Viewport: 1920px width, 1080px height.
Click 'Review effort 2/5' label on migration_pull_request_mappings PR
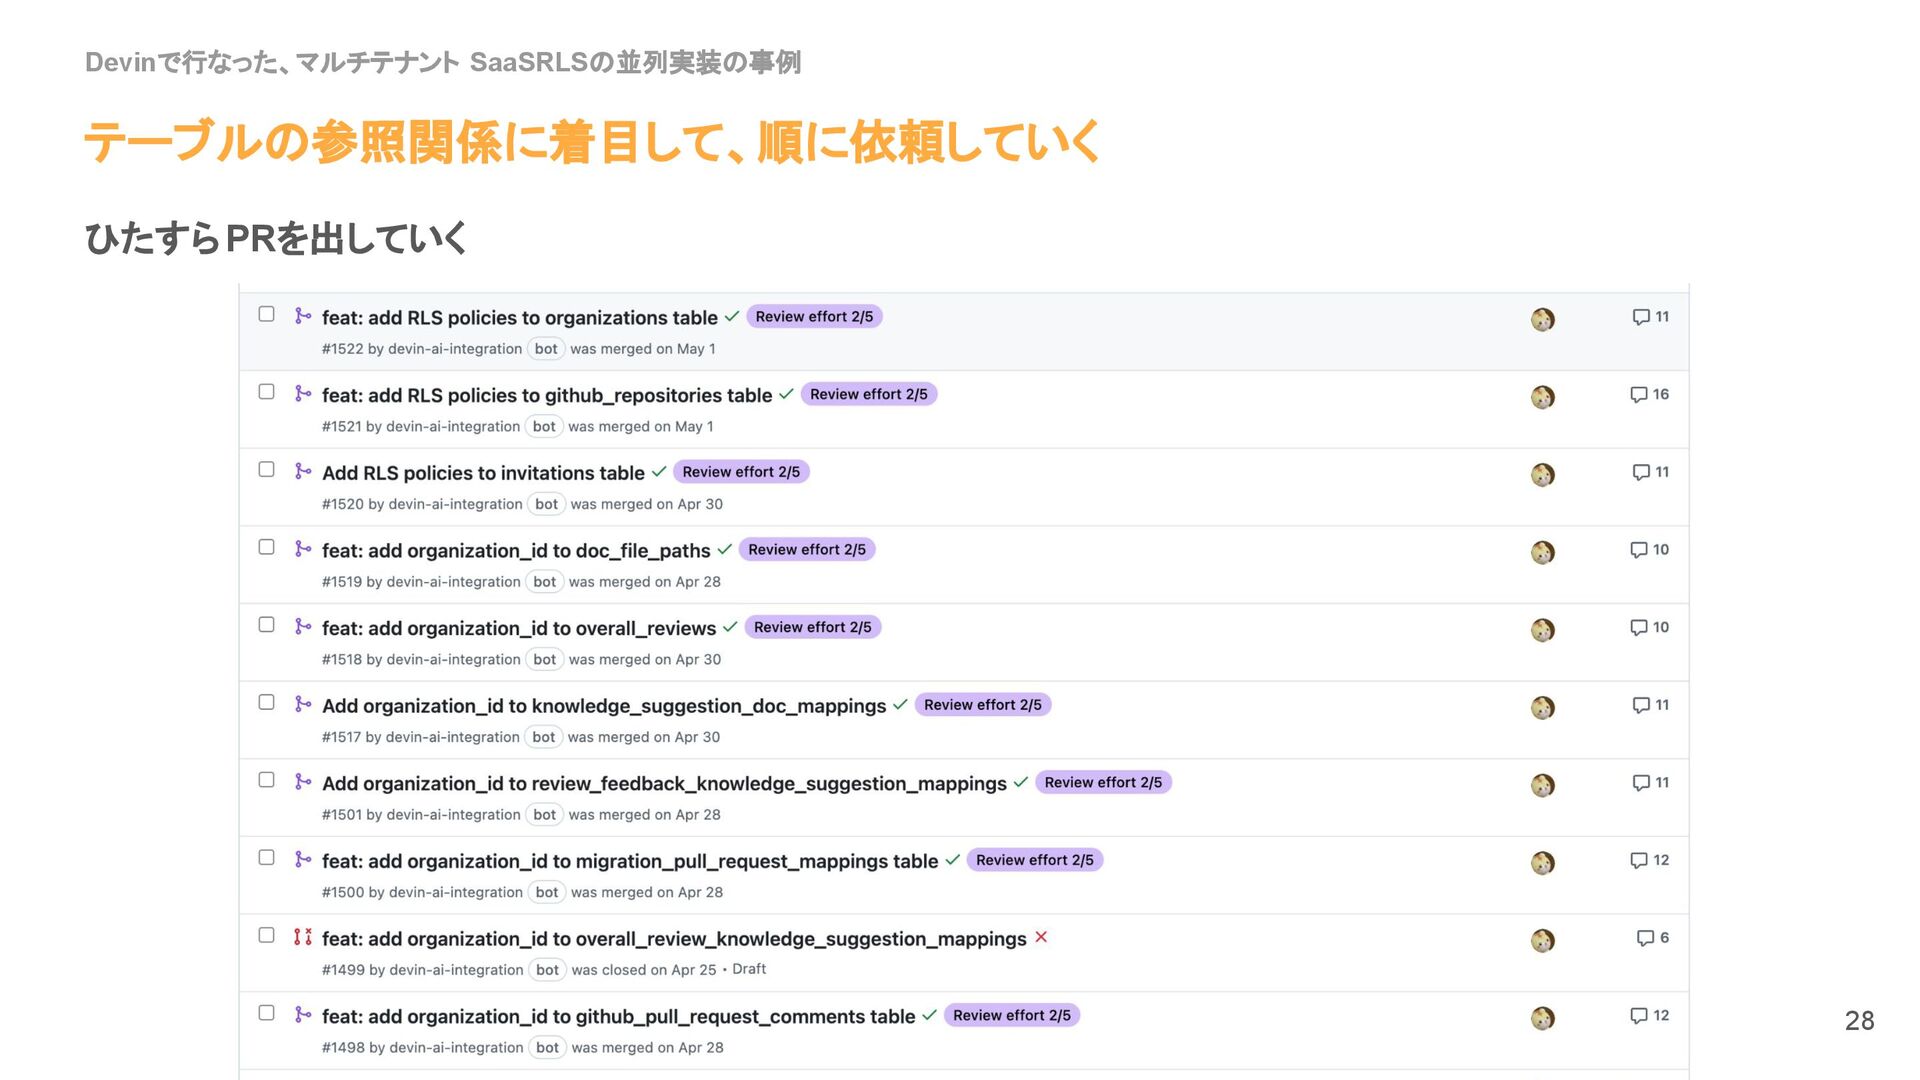click(1035, 860)
